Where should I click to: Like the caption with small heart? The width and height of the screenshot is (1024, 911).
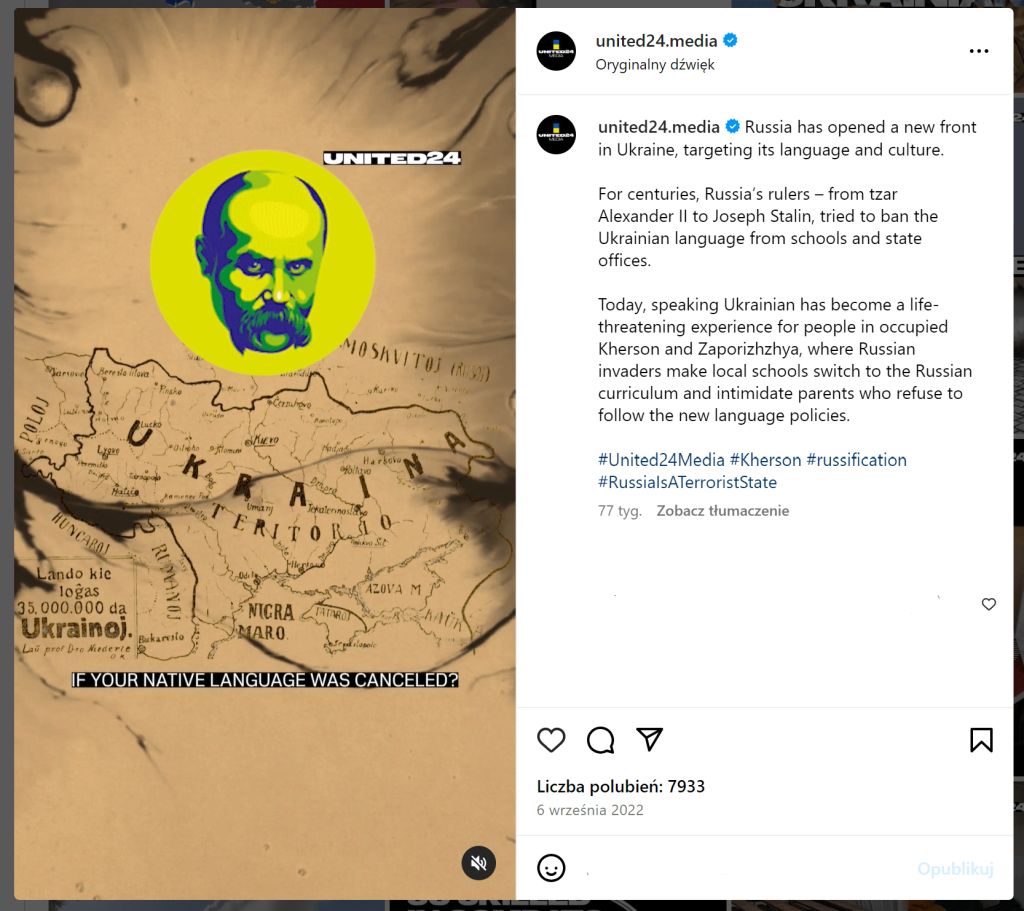coord(989,604)
